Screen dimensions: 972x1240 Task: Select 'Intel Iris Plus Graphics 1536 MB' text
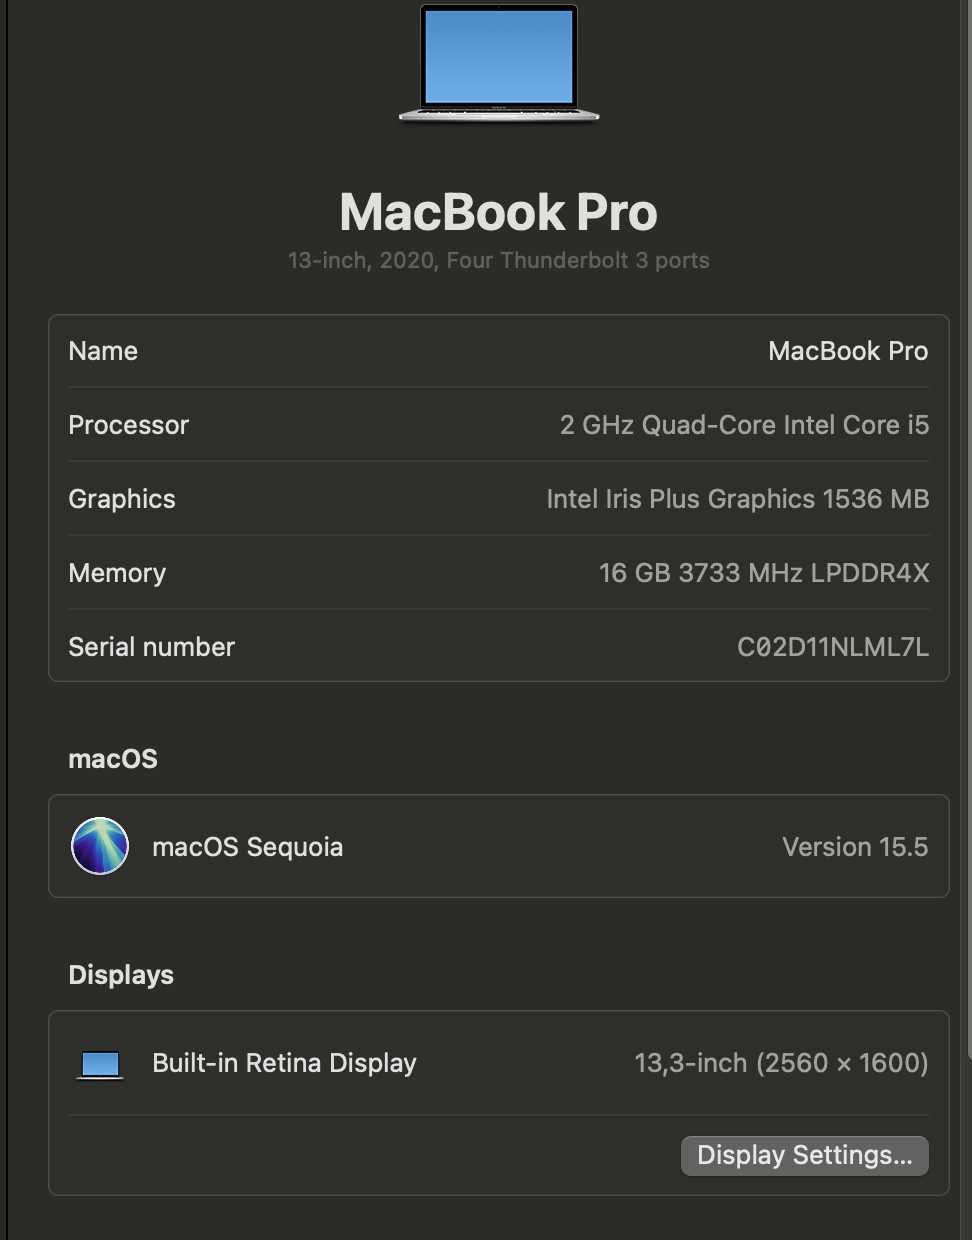tap(738, 499)
